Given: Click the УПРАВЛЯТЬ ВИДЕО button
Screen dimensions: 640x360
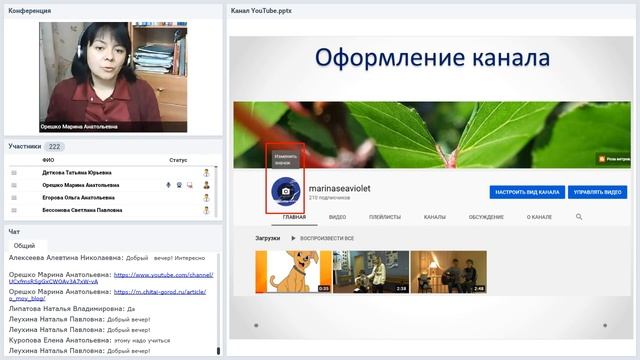Looking at the screenshot, I should click(598, 192).
